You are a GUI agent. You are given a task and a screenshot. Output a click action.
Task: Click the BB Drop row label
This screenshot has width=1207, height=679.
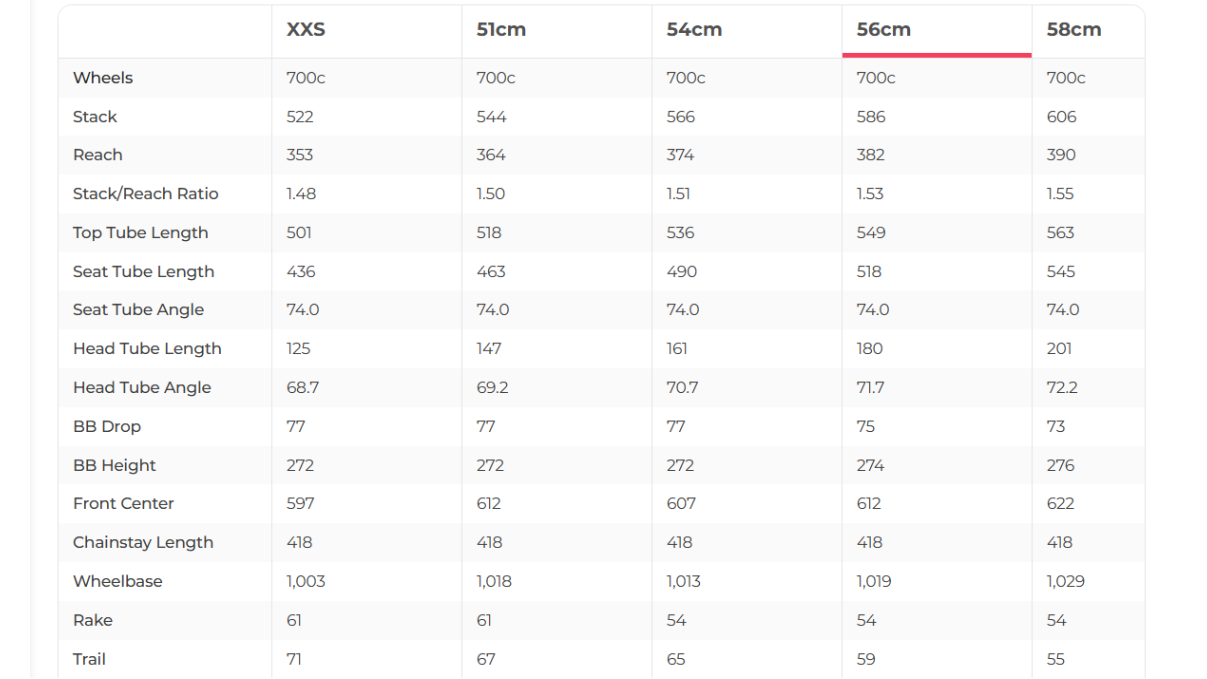click(107, 427)
